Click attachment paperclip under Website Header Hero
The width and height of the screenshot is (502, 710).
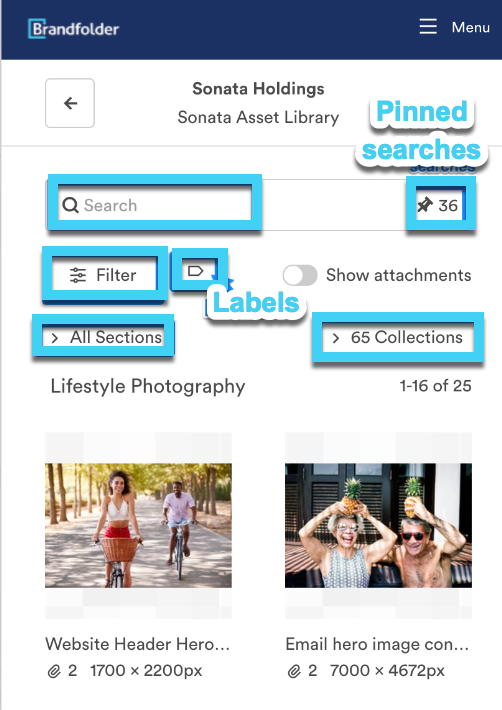54,671
